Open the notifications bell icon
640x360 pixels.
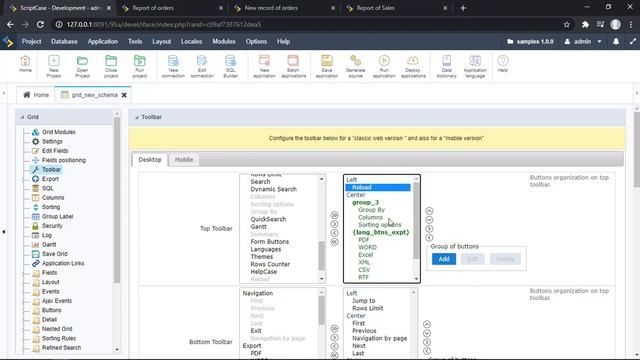pyautogui.click(x=616, y=41)
